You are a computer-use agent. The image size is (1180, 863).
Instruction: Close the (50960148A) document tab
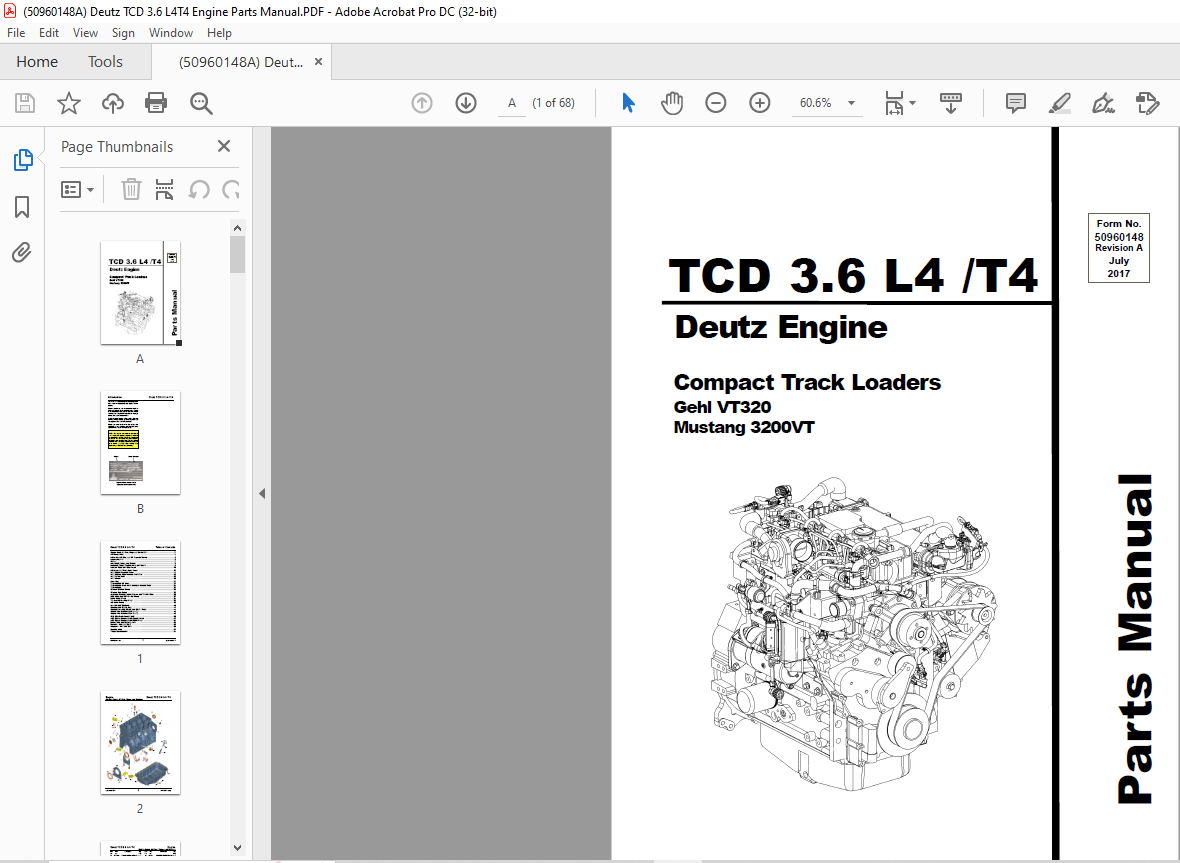[318, 62]
